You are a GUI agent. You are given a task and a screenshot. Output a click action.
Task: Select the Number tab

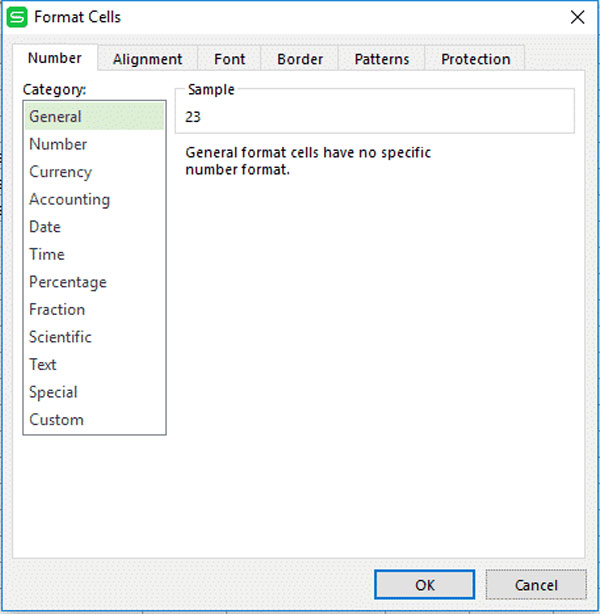click(x=55, y=58)
